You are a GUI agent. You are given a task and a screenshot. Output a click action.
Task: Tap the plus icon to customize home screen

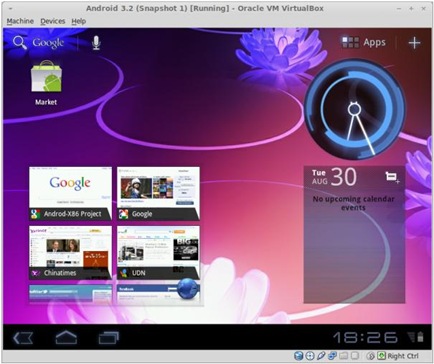pyautogui.click(x=414, y=43)
